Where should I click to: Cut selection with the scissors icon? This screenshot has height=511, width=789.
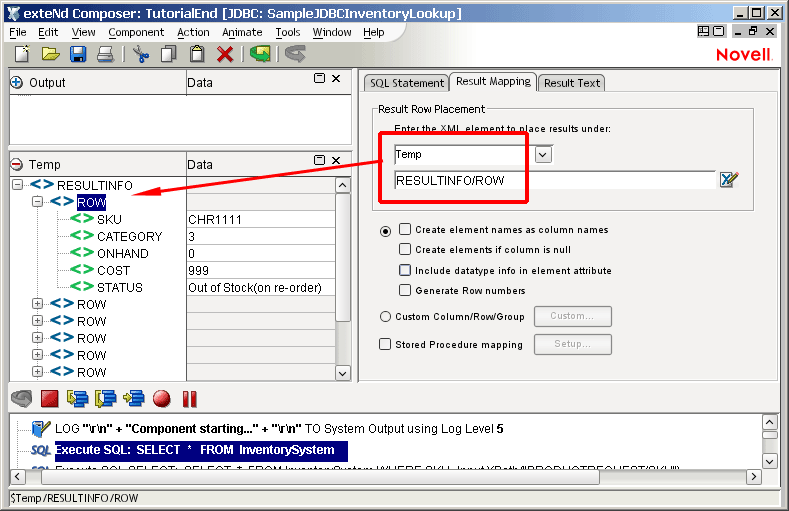pyautogui.click(x=141, y=54)
